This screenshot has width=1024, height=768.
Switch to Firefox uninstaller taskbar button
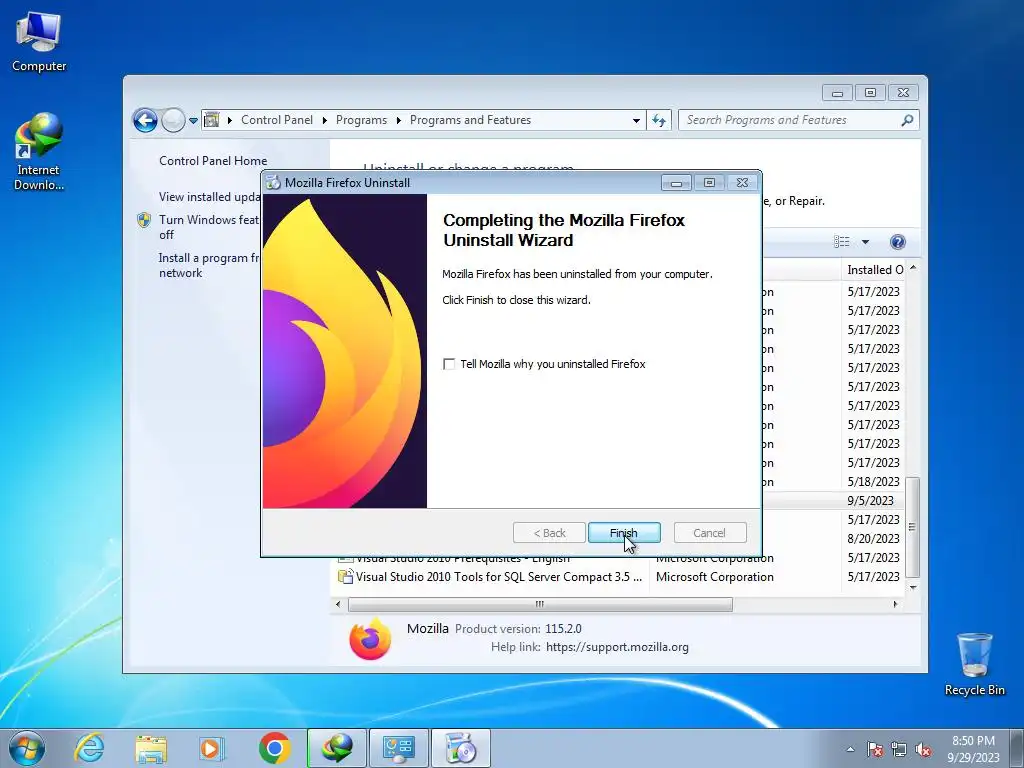(x=460, y=748)
